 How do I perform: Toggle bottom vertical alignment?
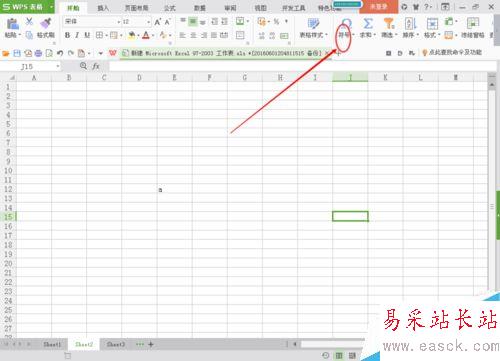[203, 22]
